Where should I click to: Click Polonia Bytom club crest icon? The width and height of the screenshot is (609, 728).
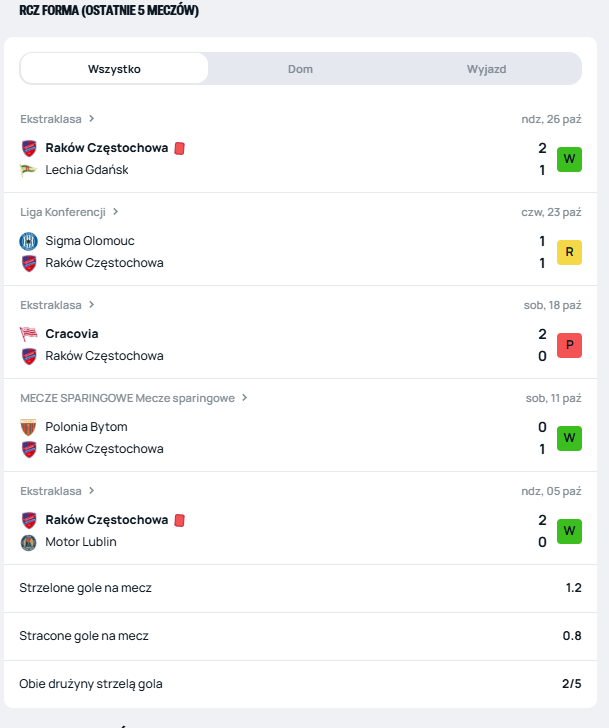[28, 427]
